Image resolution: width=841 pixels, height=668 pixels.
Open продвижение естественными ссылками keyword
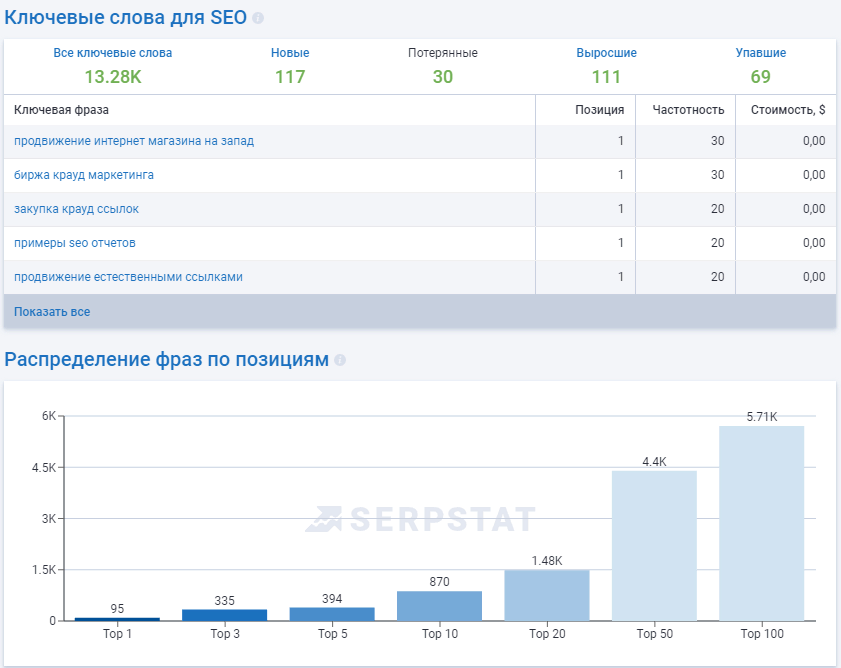128,277
